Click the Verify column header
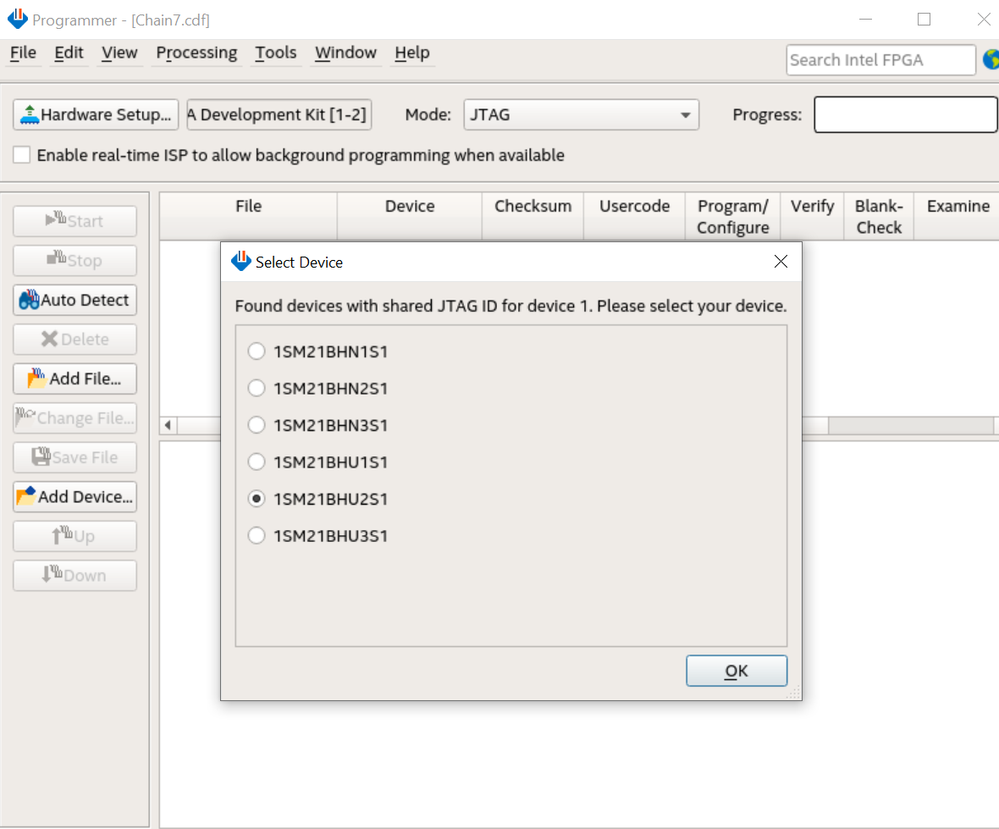The image size is (999, 829). [x=812, y=217]
